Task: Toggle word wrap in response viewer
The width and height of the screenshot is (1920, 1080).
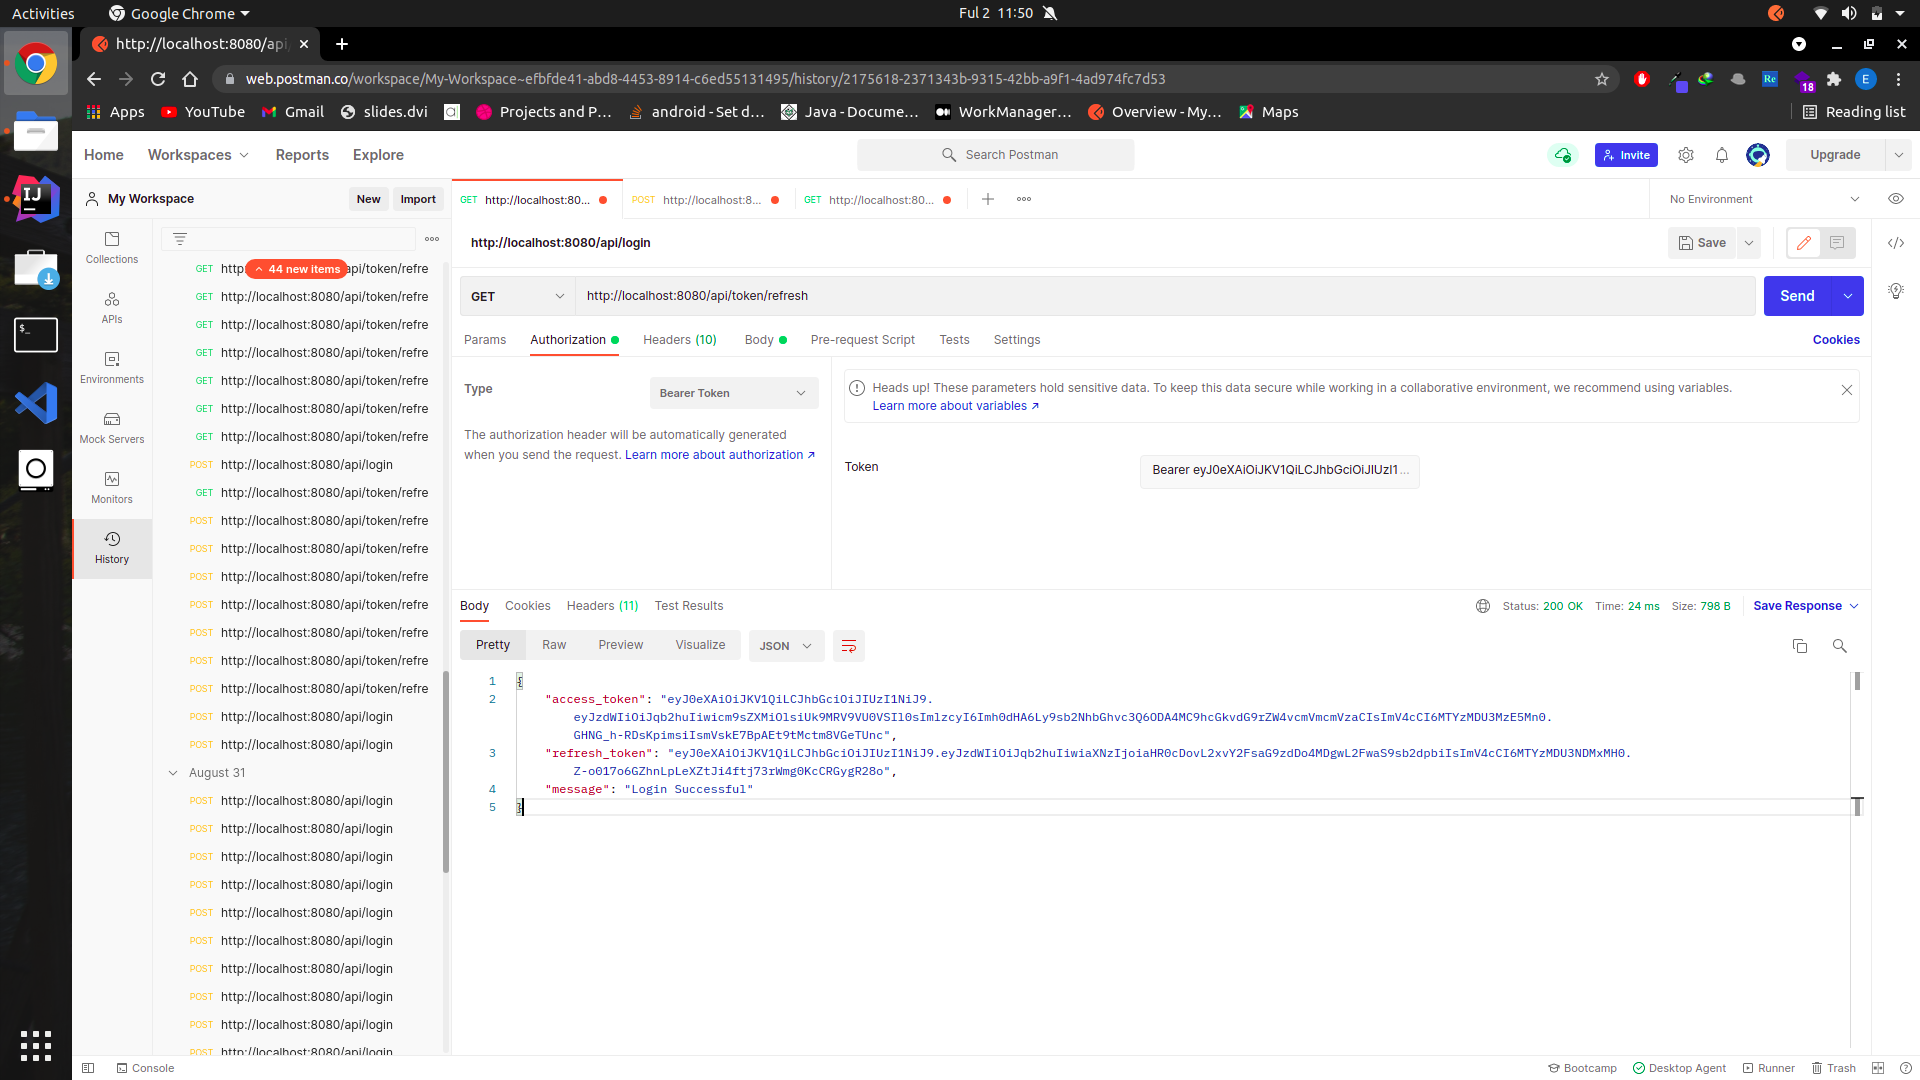Action: click(x=848, y=646)
